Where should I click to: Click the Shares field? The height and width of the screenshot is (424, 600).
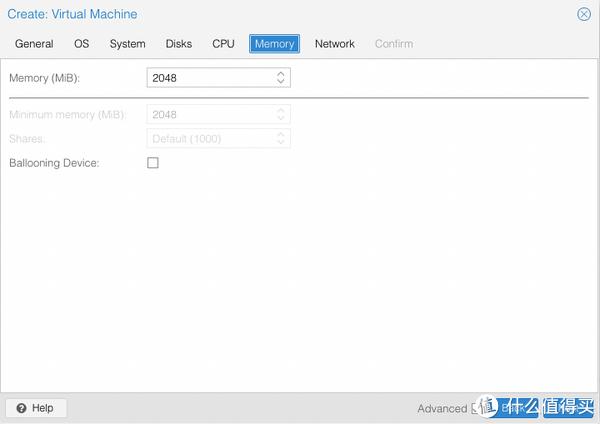218,139
